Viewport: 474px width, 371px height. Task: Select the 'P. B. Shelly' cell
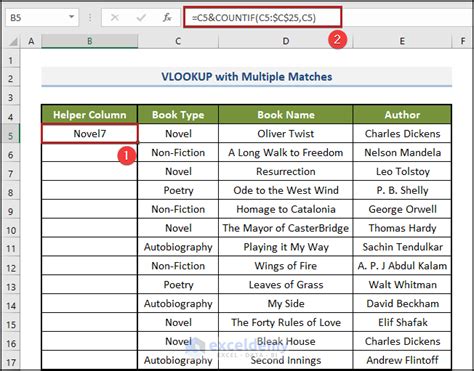coord(402,190)
